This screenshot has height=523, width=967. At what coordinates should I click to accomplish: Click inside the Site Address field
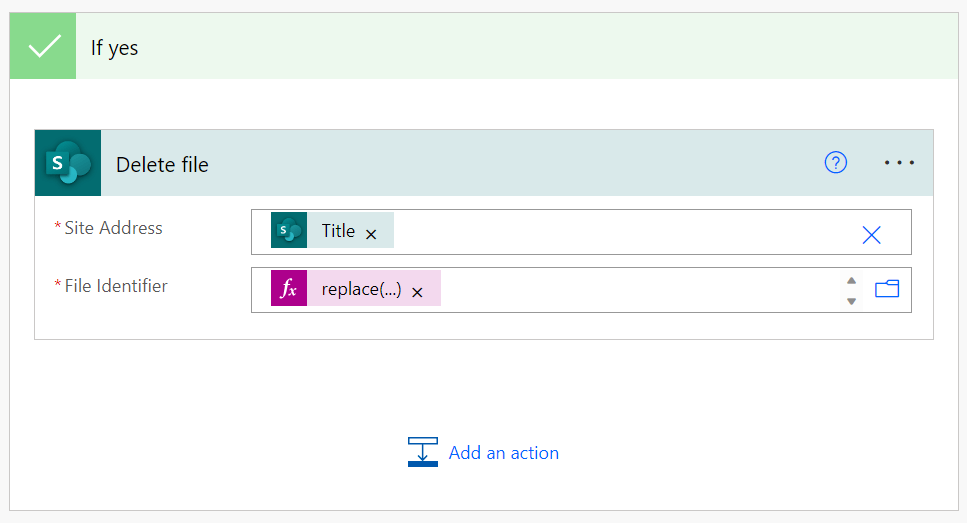point(620,232)
